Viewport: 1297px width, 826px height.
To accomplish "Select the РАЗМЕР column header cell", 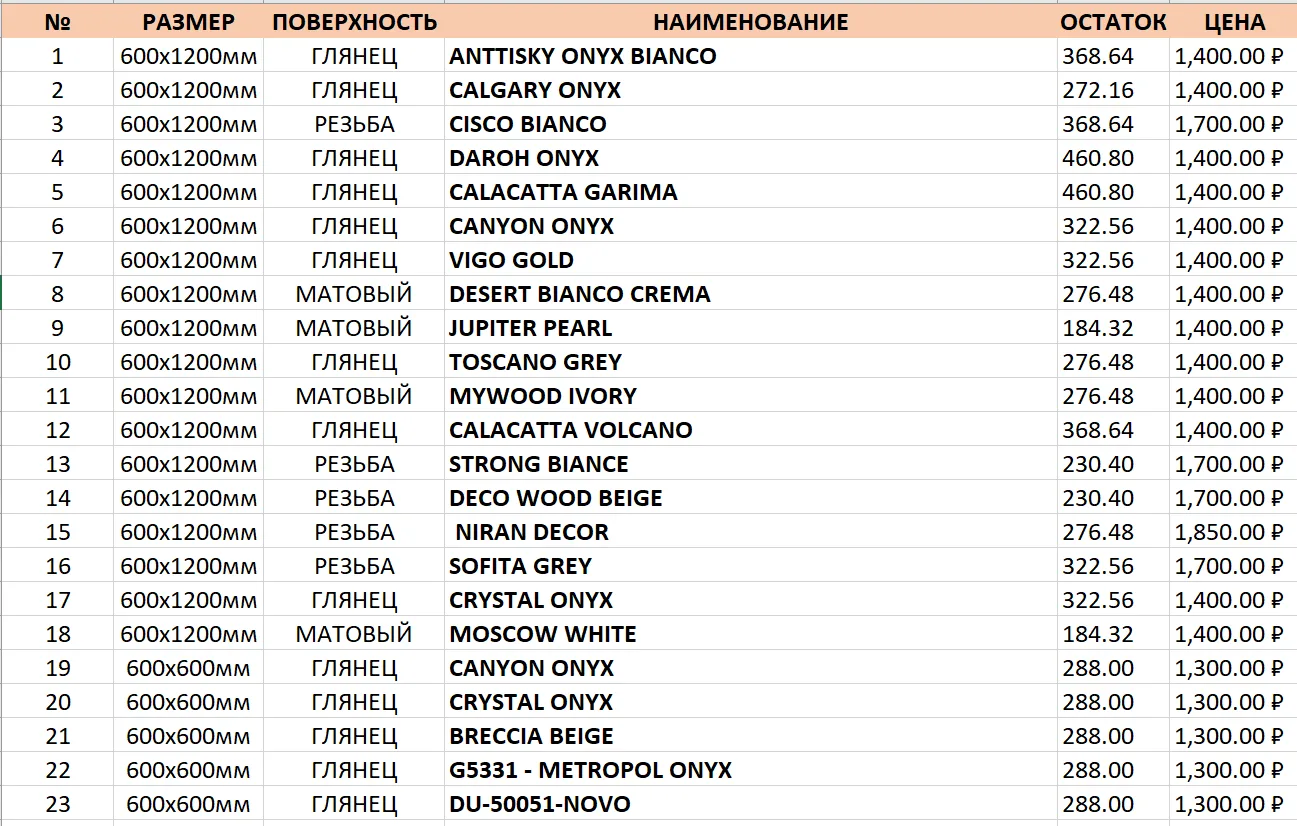I will [x=188, y=21].
